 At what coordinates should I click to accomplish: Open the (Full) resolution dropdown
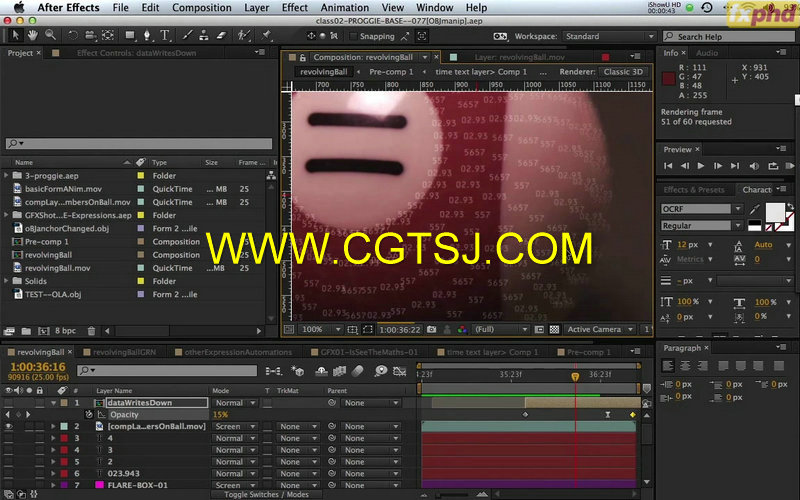(x=501, y=330)
